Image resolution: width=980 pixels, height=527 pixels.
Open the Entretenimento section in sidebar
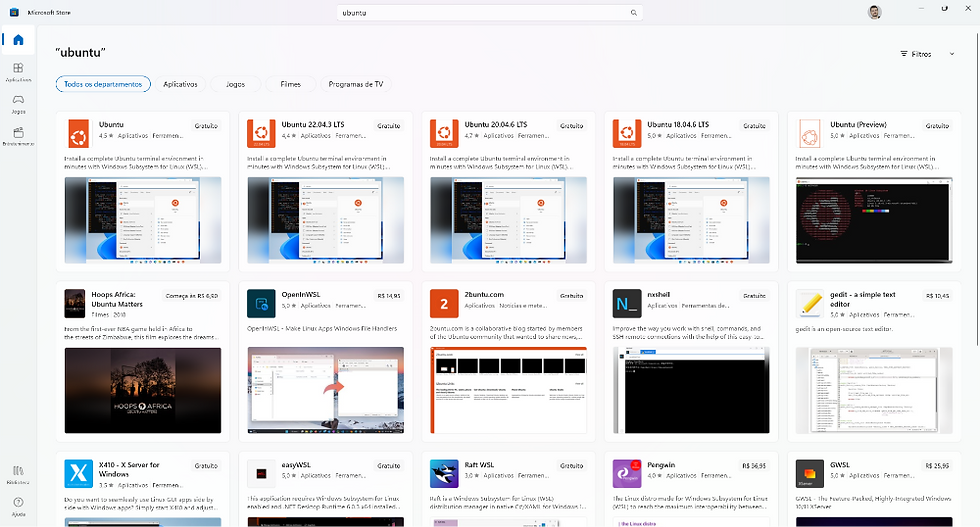tap(18, 136)
